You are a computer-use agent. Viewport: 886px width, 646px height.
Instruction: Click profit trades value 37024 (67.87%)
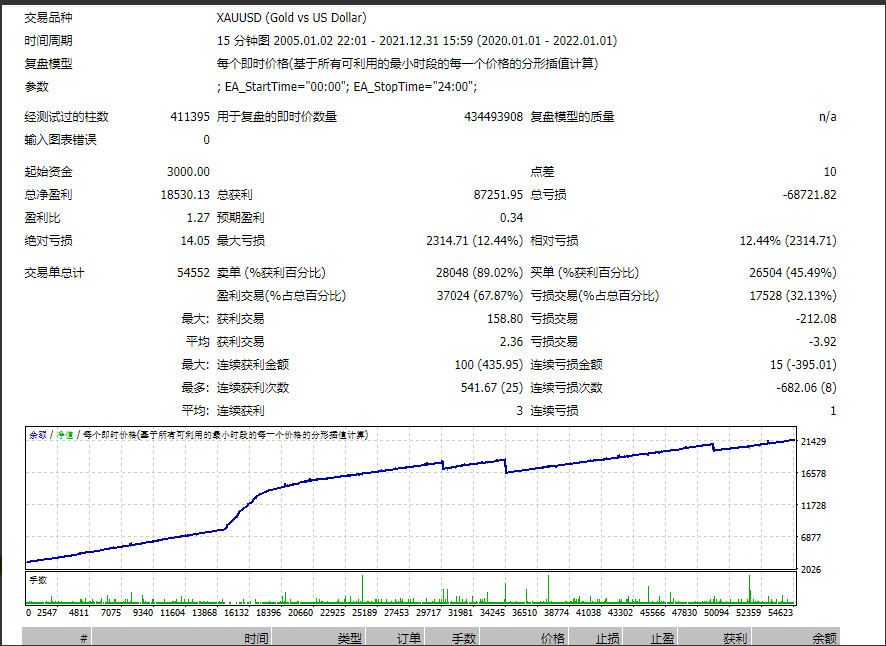(x=480, y=296)
